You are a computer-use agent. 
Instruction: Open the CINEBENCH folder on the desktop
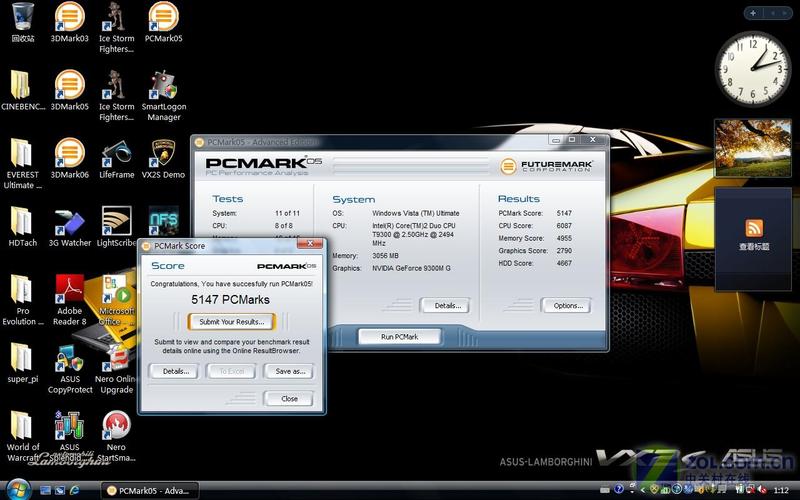click(22, 90)
